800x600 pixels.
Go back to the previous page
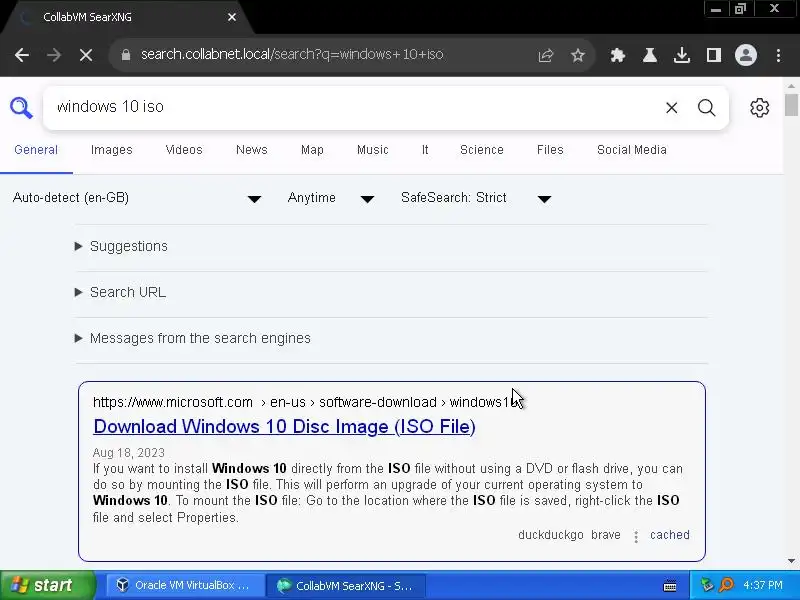coord(22,55)
